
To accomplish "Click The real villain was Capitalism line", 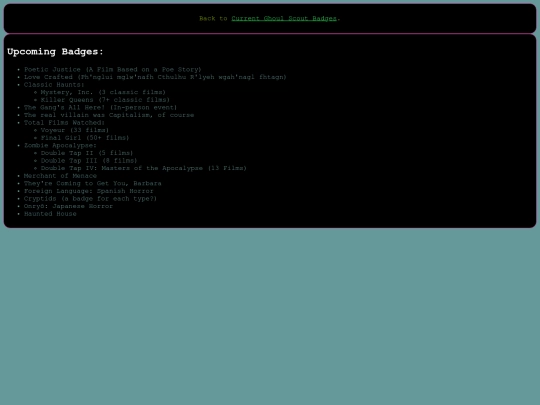I will click(x=109, y=115).
